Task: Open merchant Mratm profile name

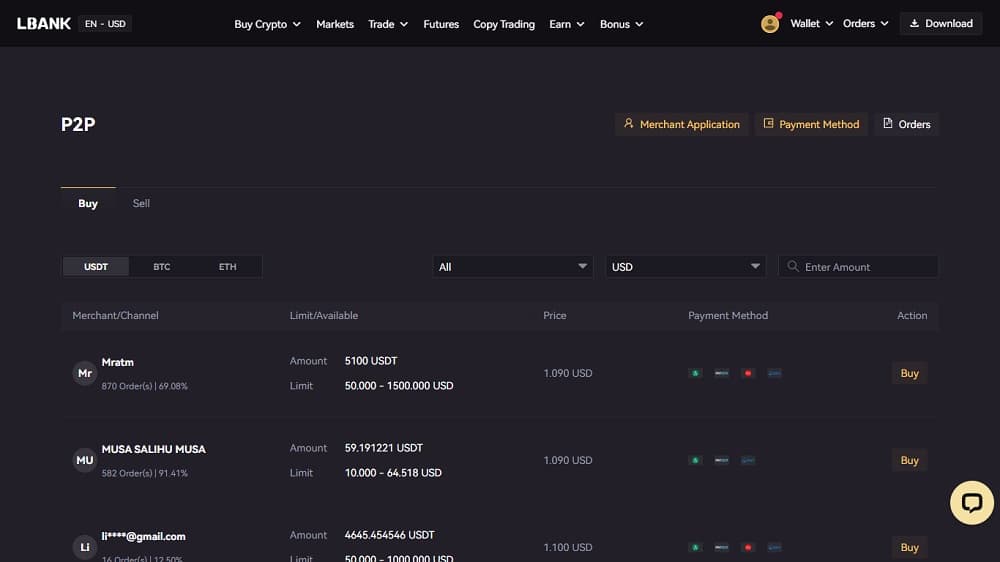Action: tap(118, 362)
